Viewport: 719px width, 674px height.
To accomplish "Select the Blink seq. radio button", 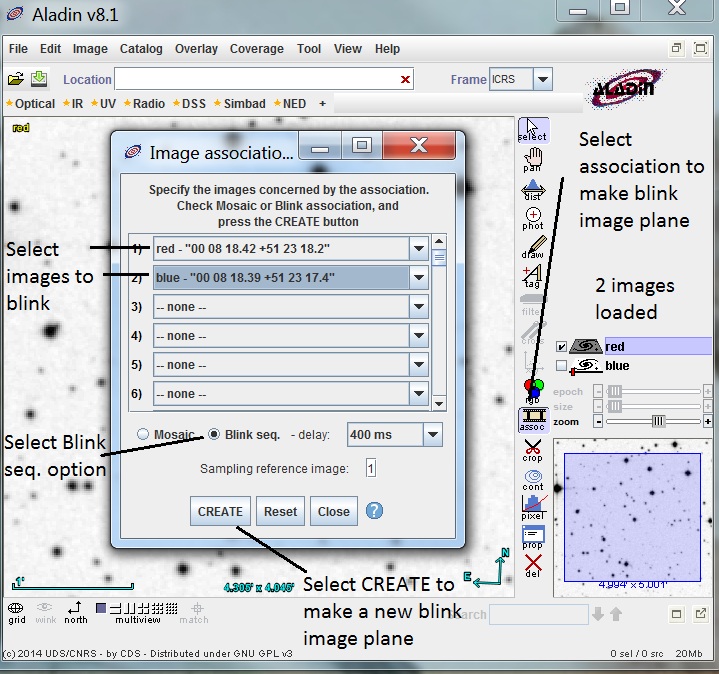I will coord(214,434).
